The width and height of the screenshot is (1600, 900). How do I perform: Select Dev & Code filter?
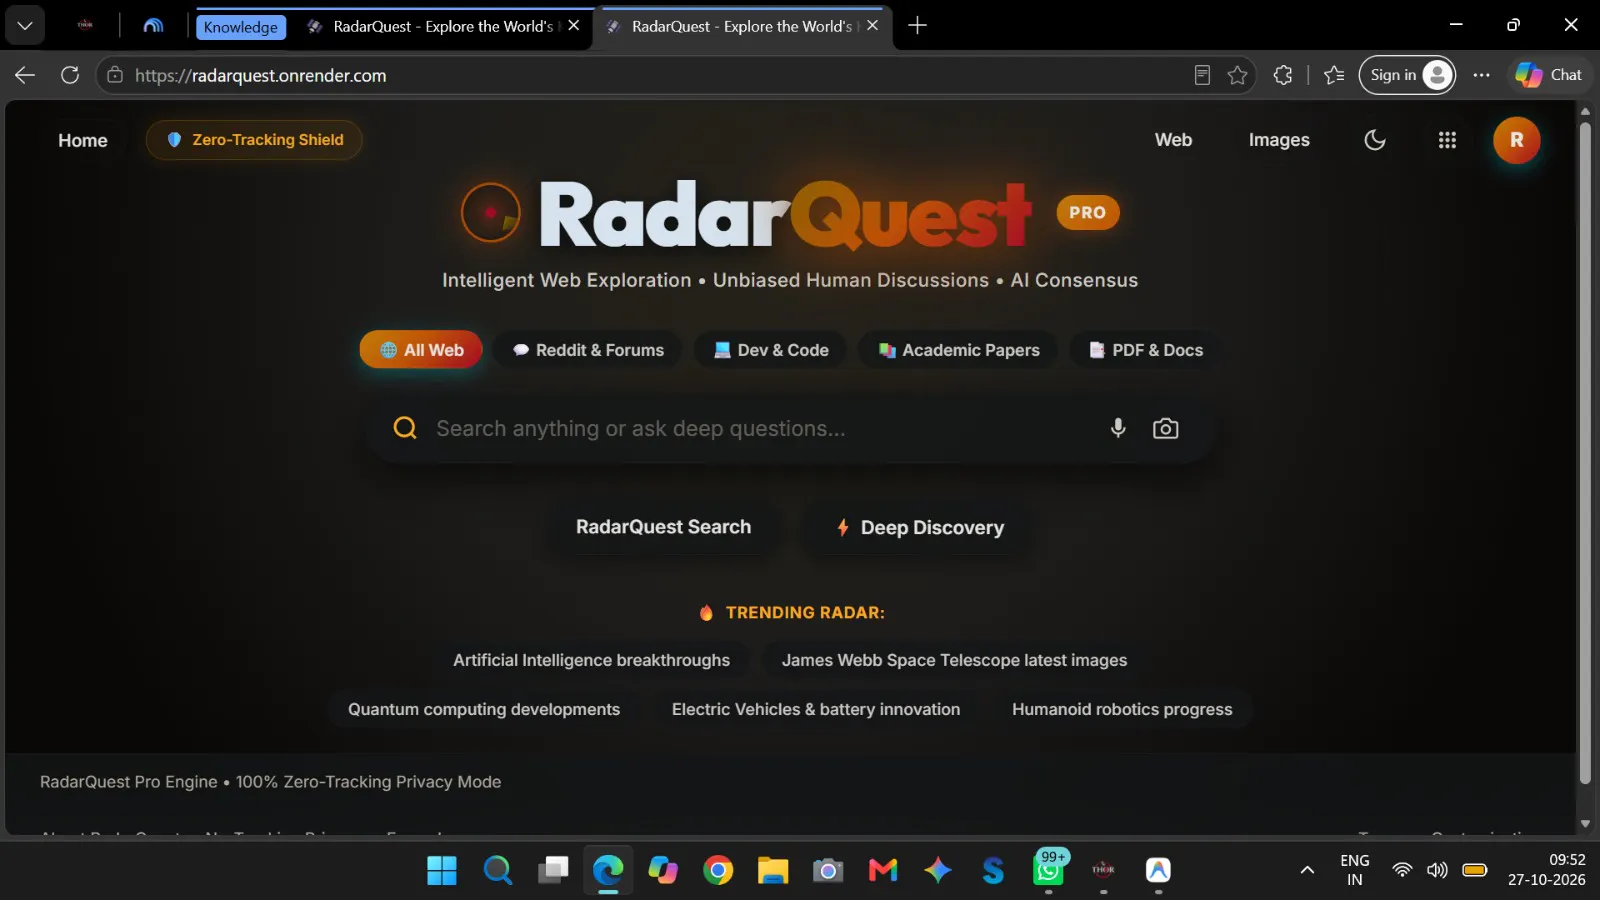click(771, 350)
